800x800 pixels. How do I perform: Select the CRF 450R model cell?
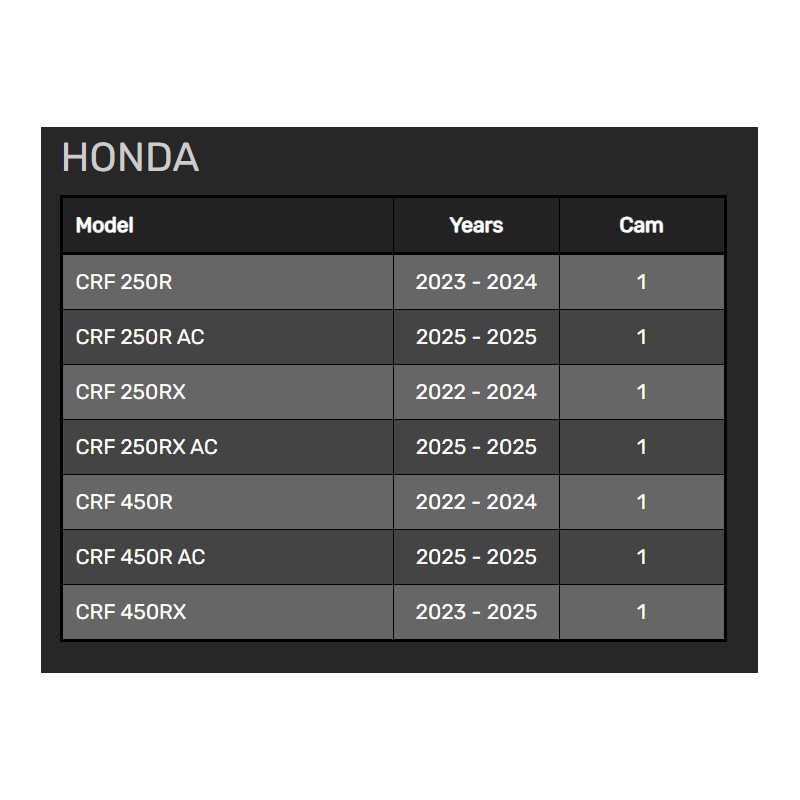coord(124,502)
